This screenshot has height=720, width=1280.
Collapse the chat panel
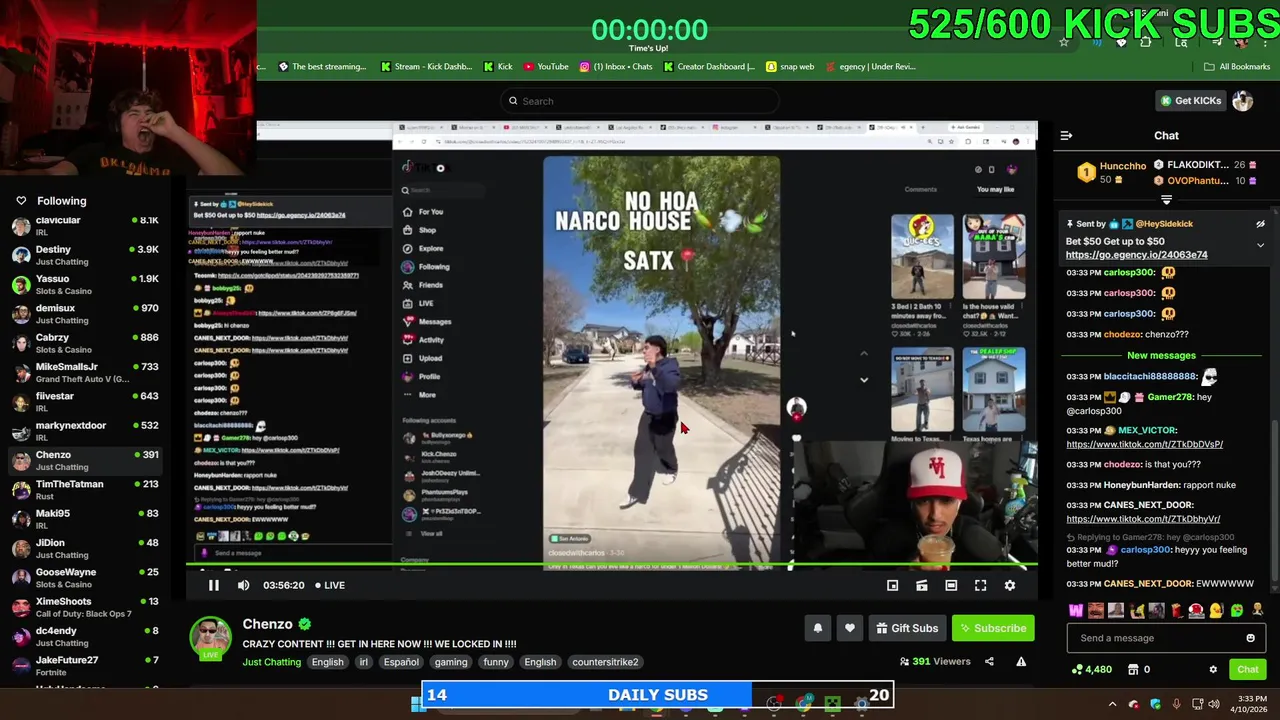(x=1066, y=135)
